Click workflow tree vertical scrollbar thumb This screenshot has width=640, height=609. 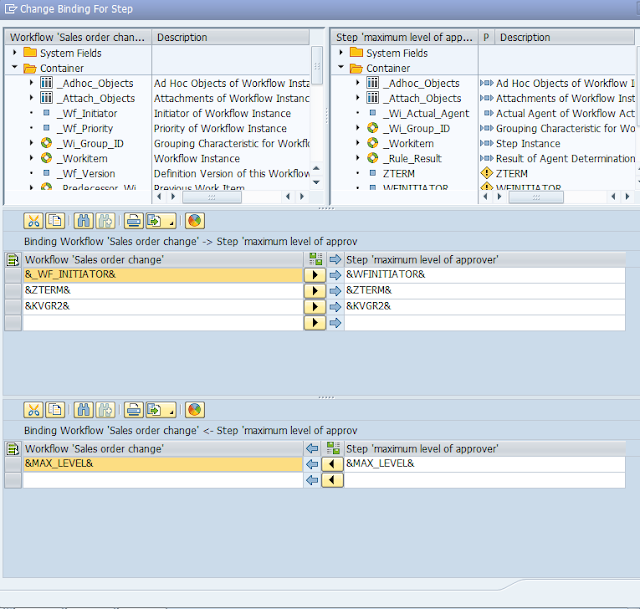317,65
